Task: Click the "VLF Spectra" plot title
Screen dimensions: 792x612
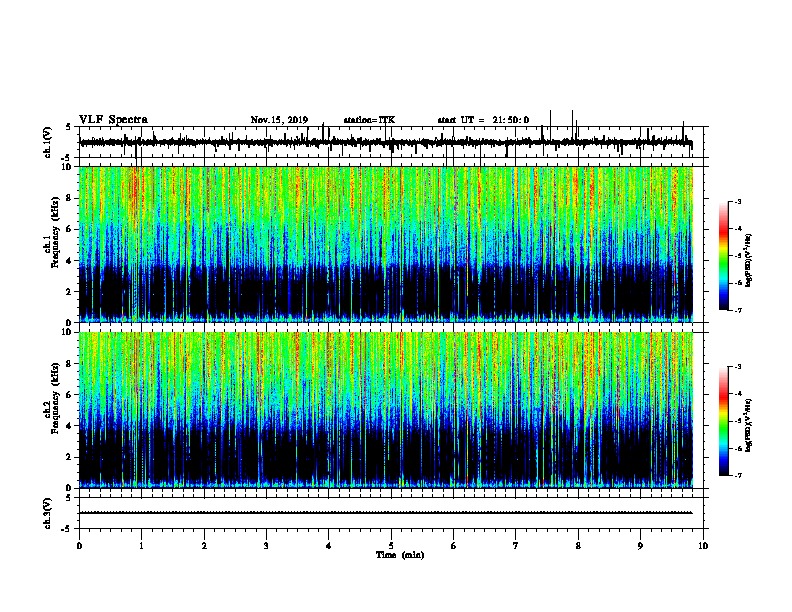Action: (x=113, y=120)
